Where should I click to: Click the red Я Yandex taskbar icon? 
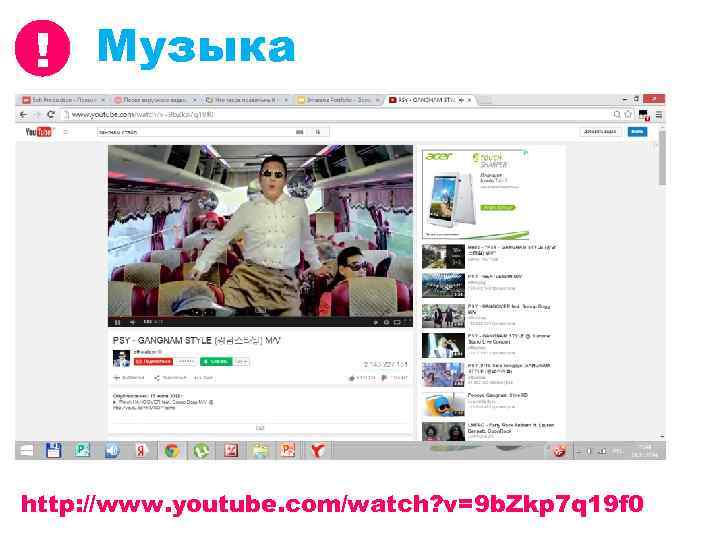click(x=141, y=451)
